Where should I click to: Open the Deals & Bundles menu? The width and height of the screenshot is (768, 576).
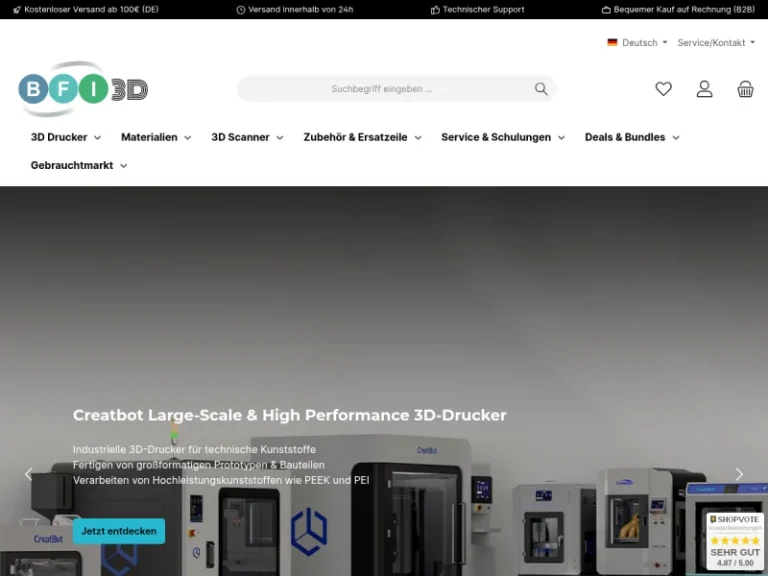point(624,137)
